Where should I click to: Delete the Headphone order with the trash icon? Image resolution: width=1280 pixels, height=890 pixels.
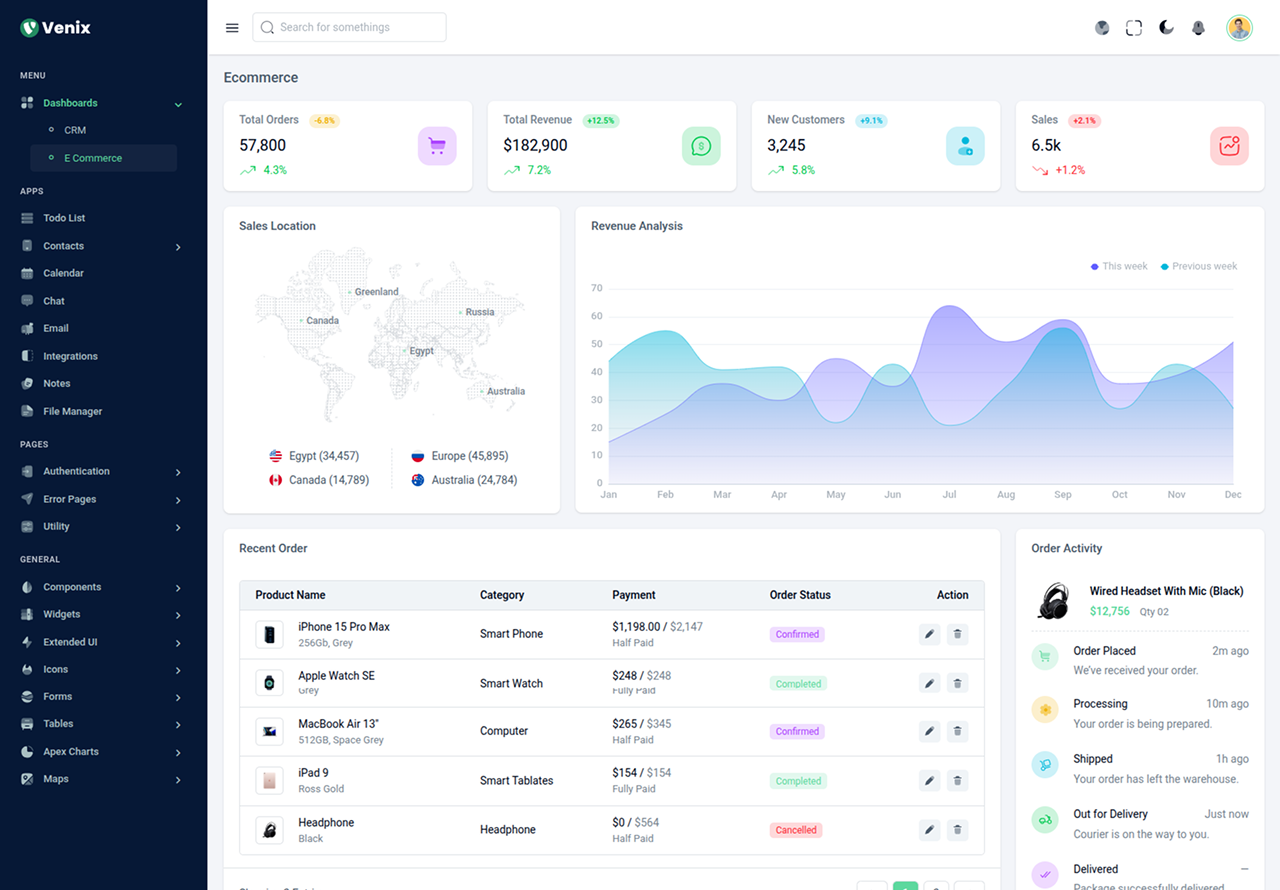(957, 829)
